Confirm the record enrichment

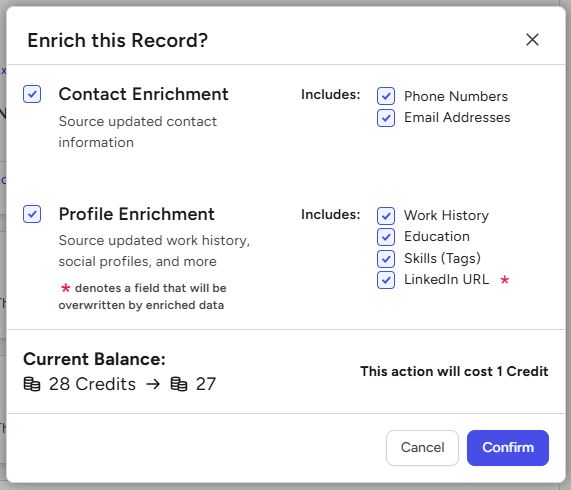pos(508,448)
